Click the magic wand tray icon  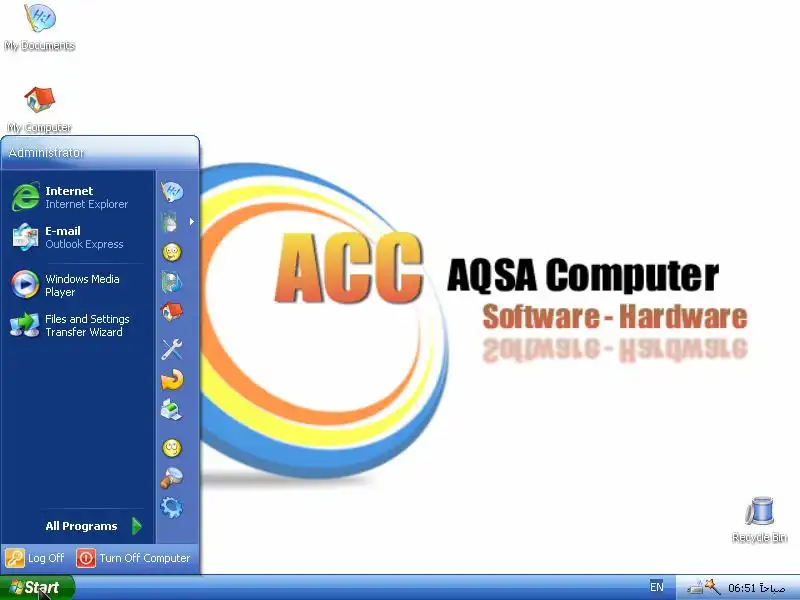click(712, 587)
